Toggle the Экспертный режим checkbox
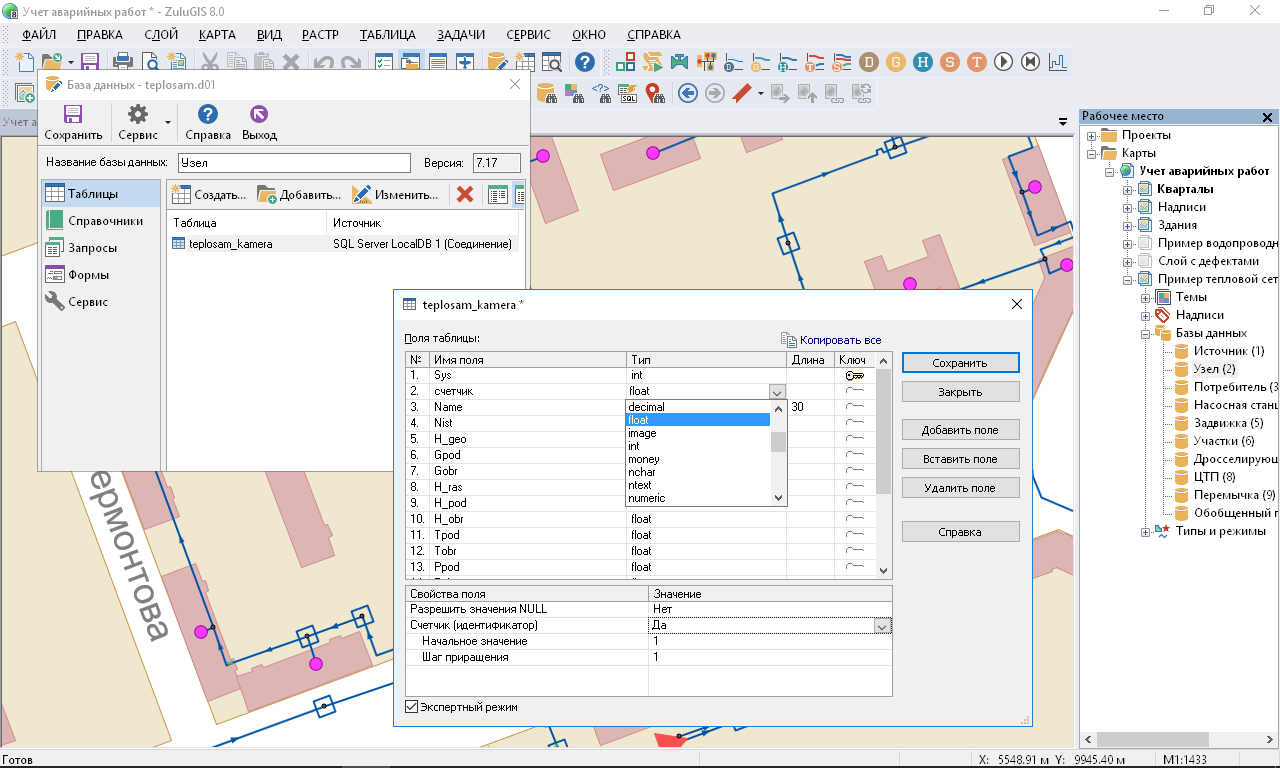Image resolution: width=1280 pixels, height=768 pixels. [411, 707]
